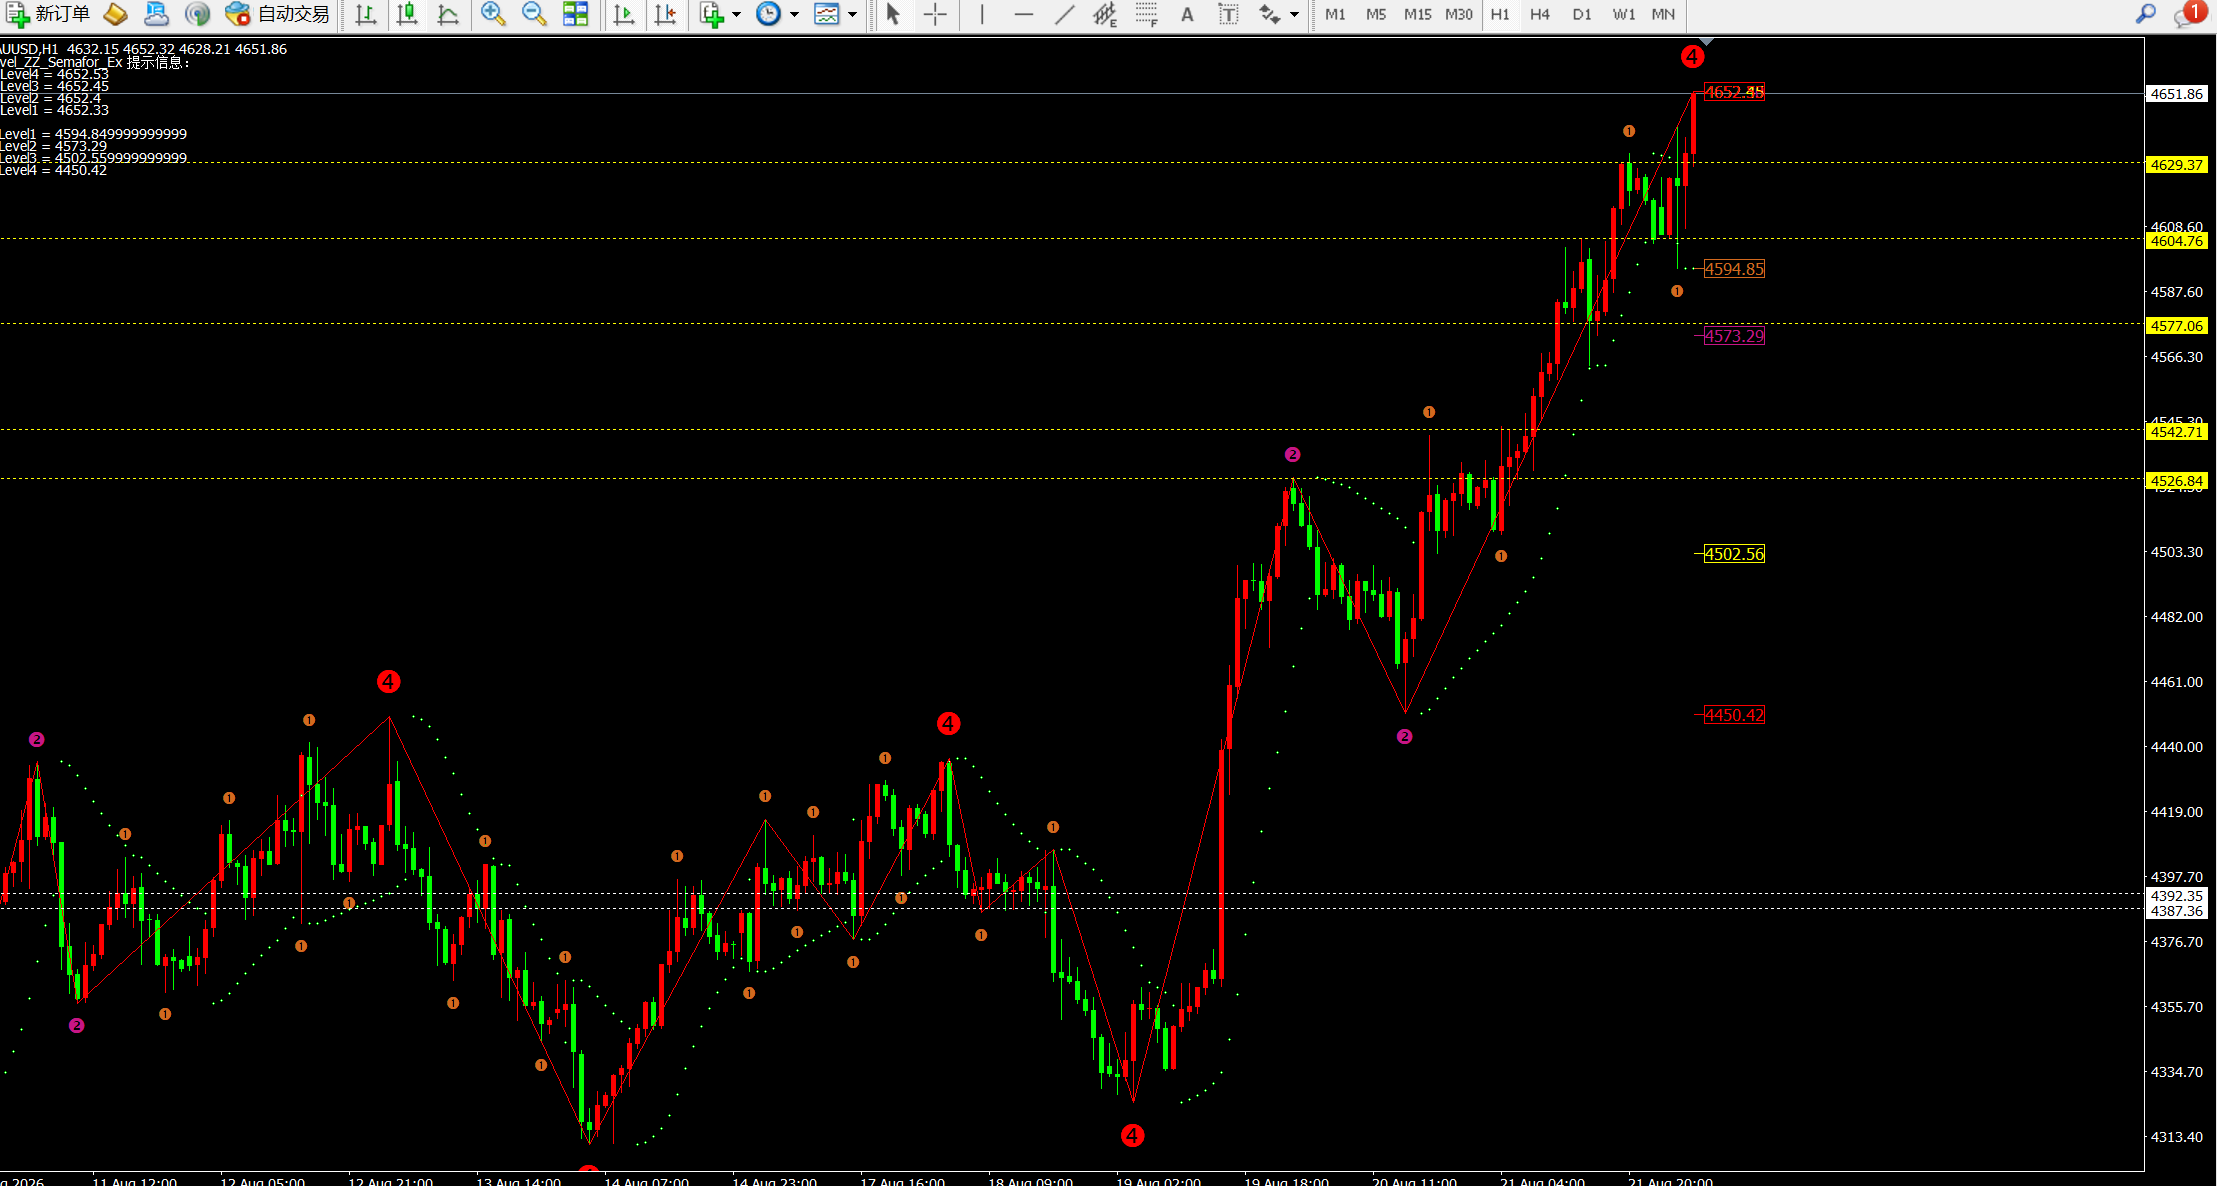
Task: Toggle chart auto scroll
Action: tap(624, 14)
